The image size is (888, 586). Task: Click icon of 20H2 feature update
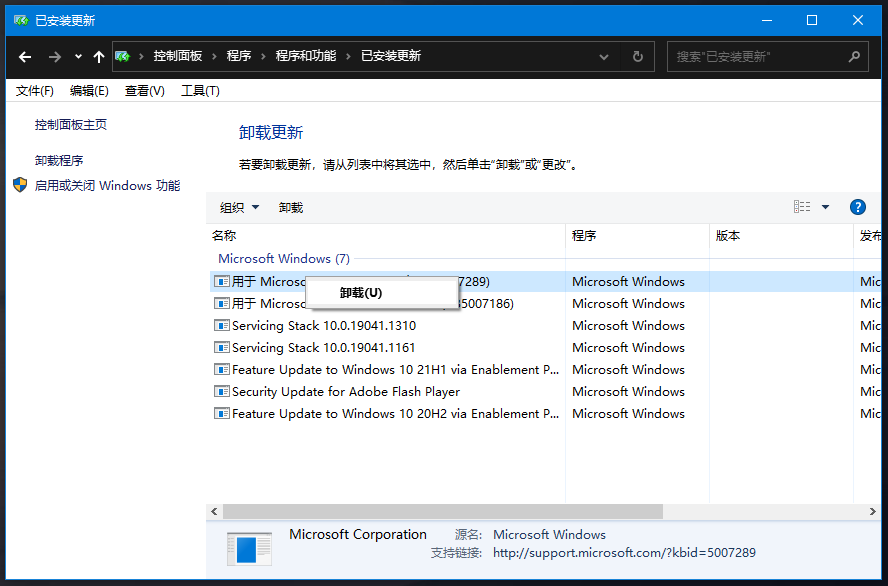click(221, 414)
